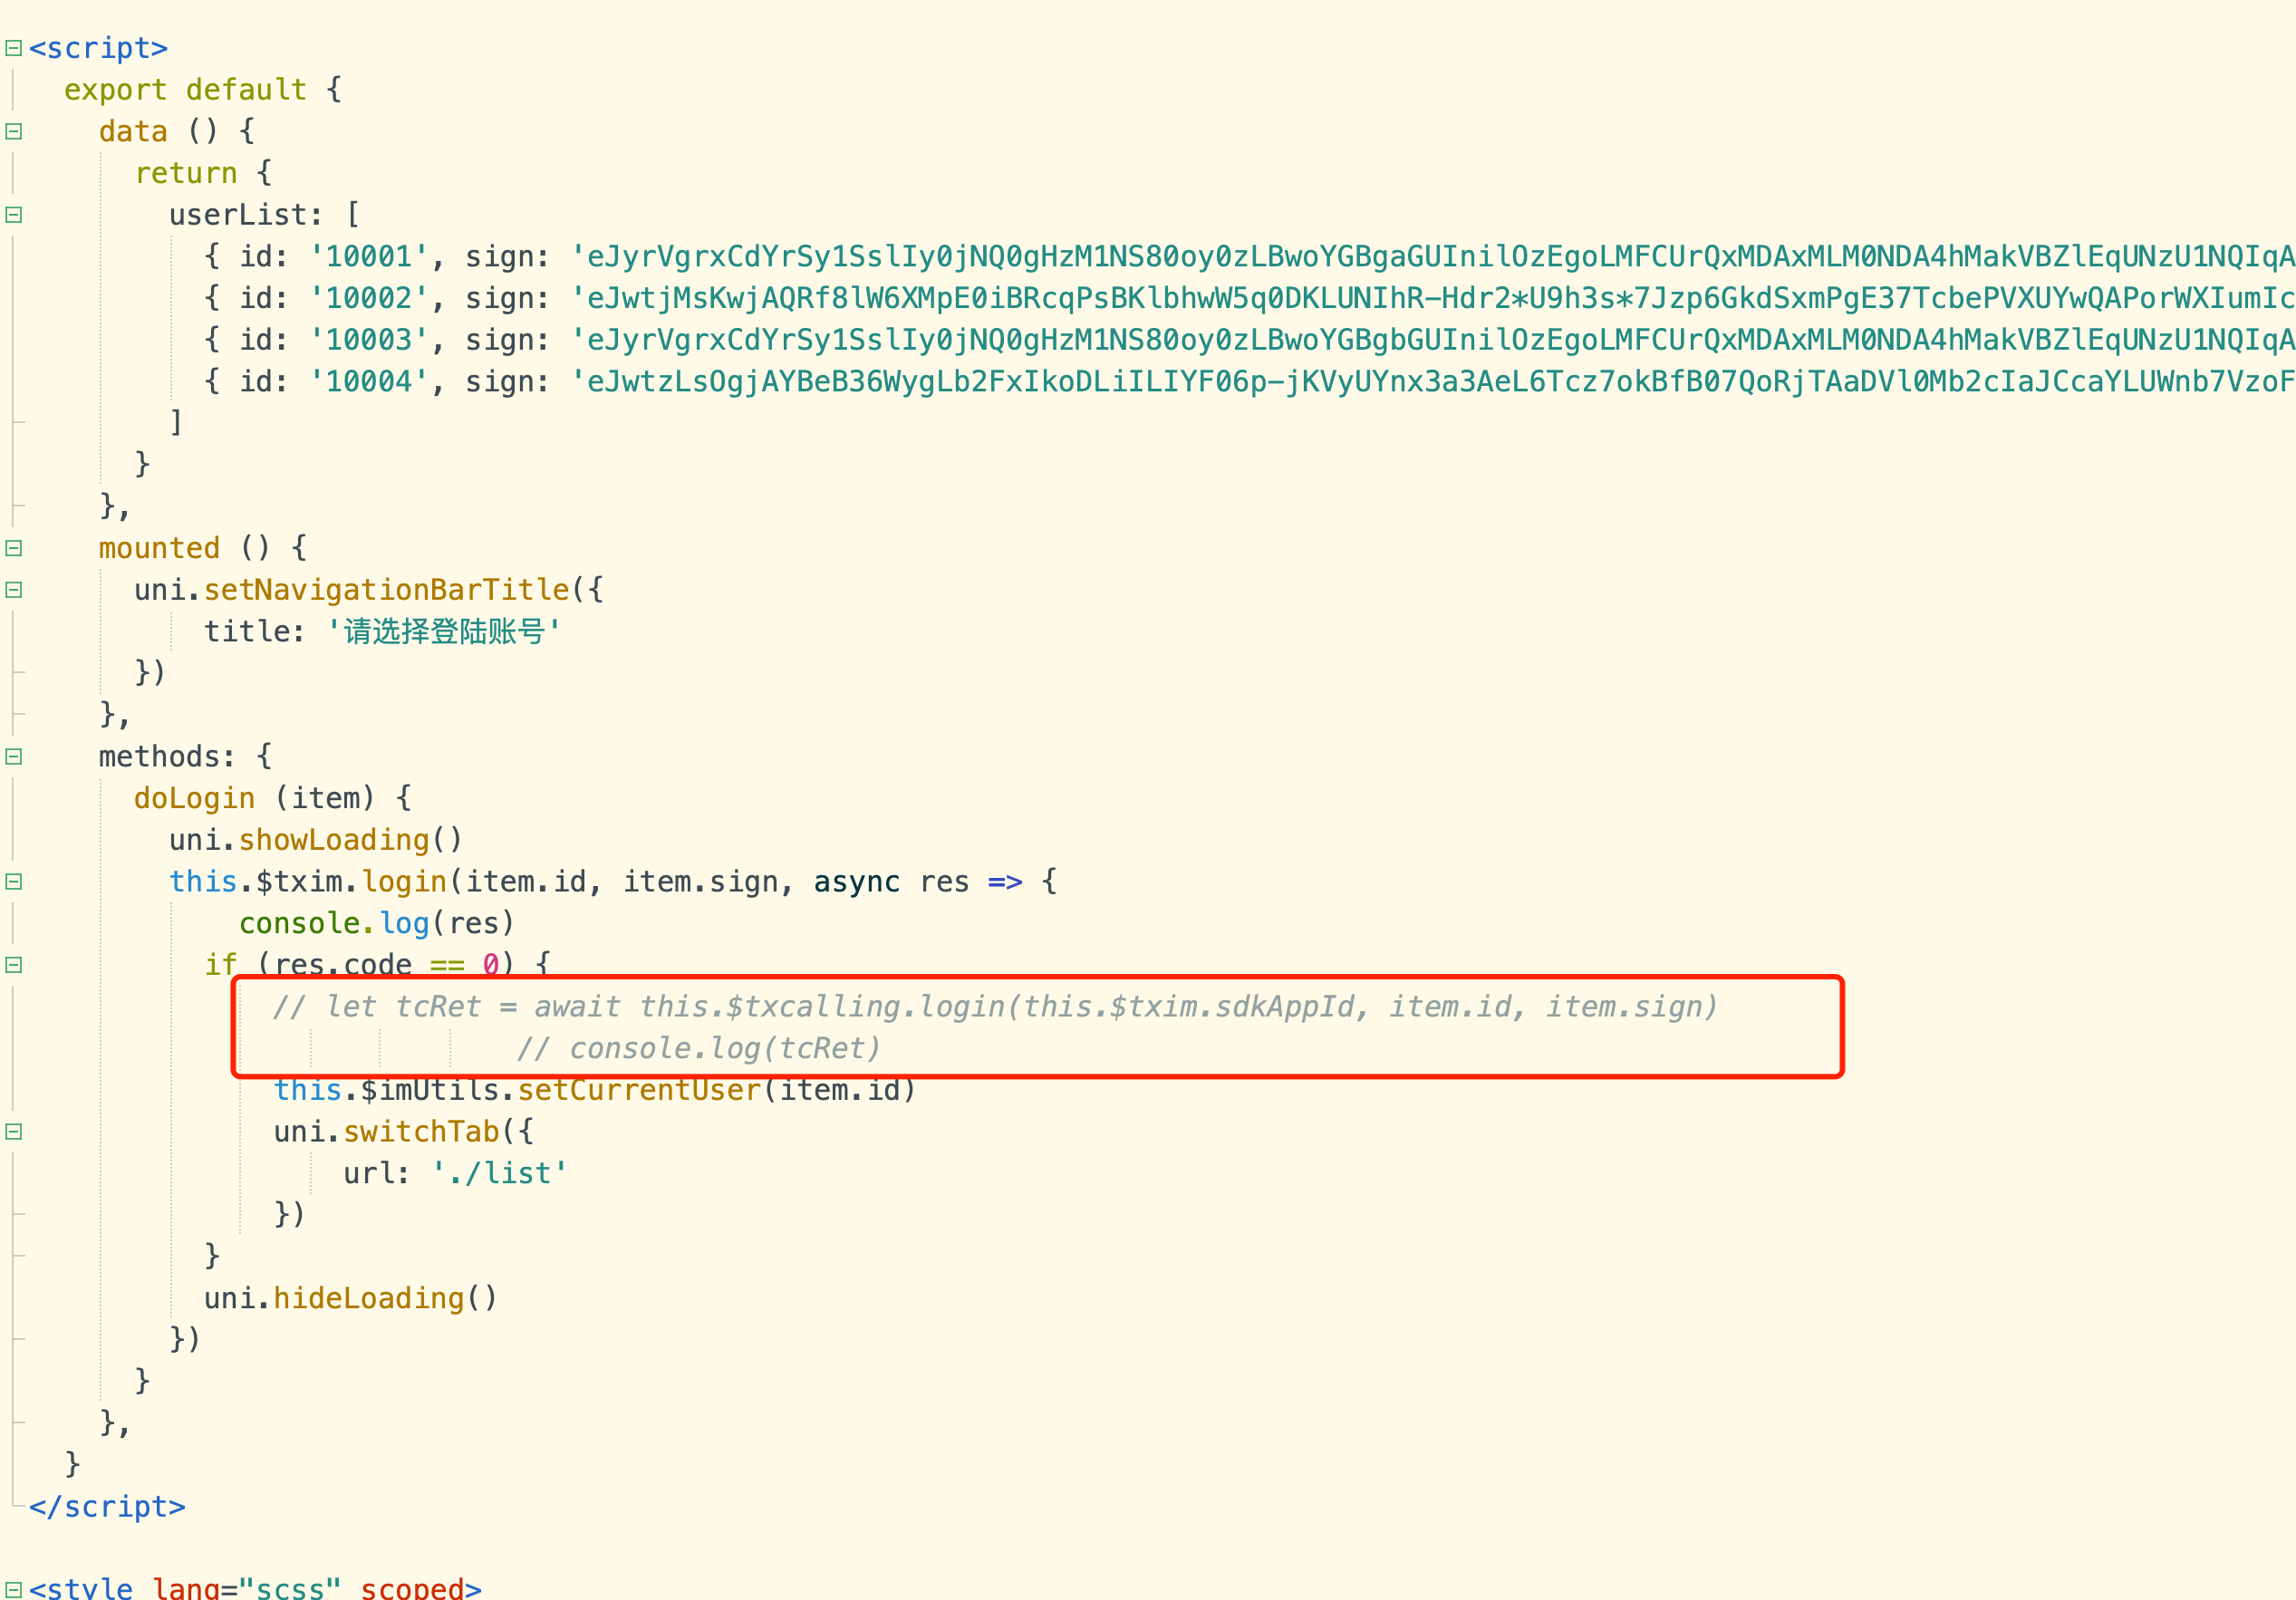This screenshot has width=2296, height=1600.
Task: Click the 'hideLoading' method call
Action: 369,1299
